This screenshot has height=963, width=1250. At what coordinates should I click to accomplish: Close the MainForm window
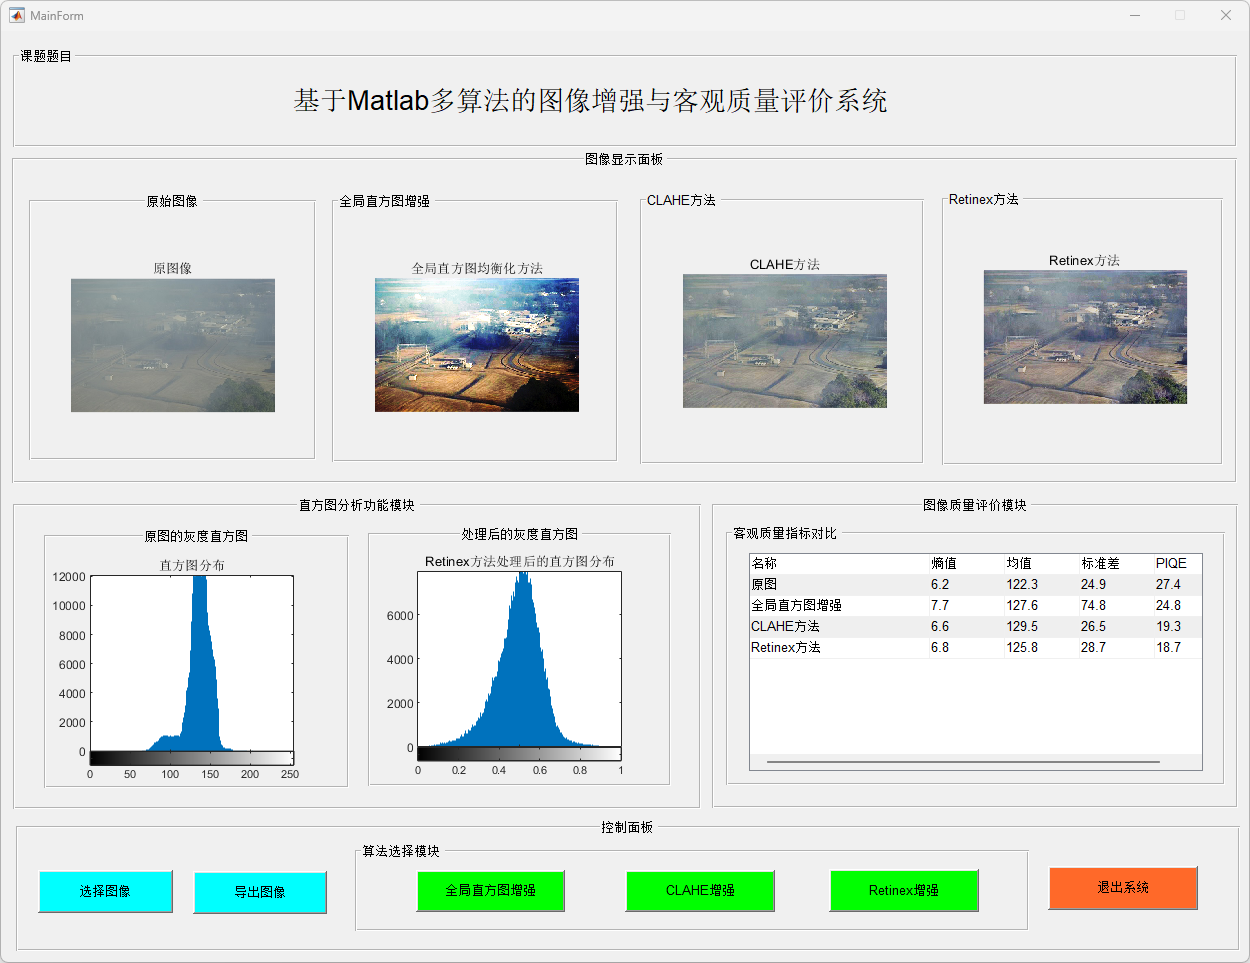(1225, 15)
